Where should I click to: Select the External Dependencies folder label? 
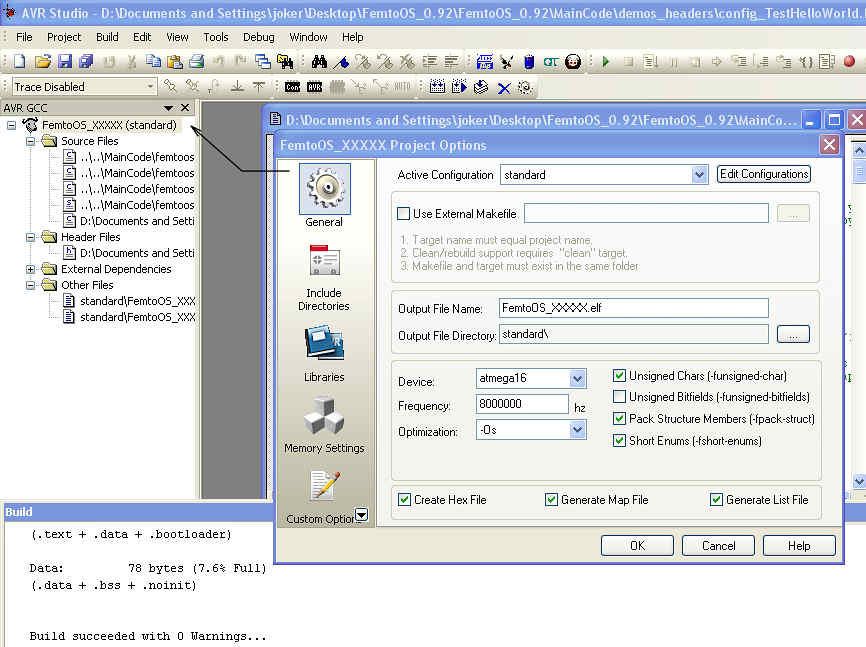116,269
